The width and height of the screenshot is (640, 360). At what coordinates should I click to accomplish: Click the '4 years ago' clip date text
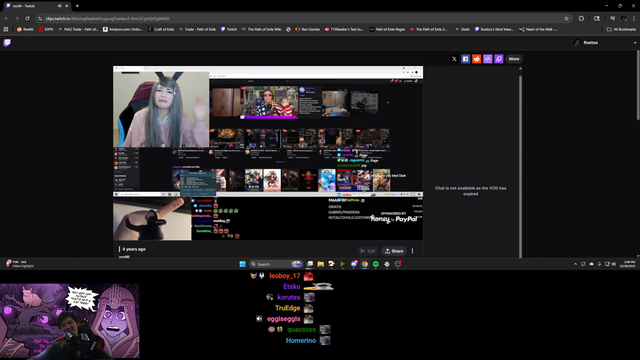click(134, 249)
